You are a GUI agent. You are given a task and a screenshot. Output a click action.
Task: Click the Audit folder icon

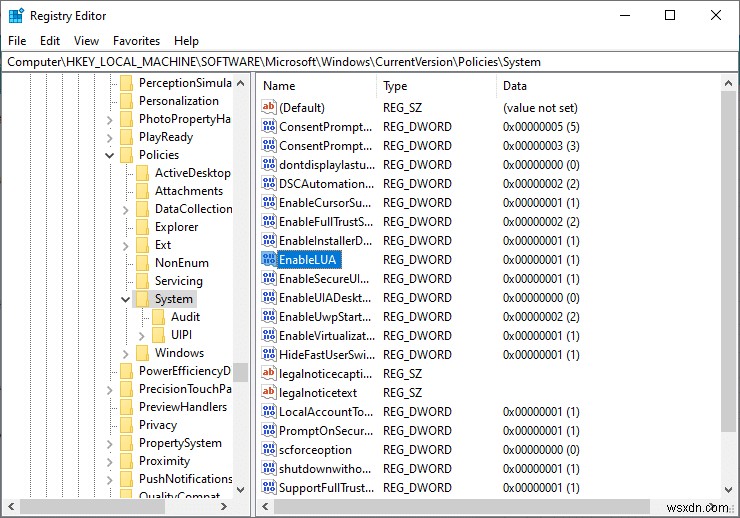(x=159, y=317)
